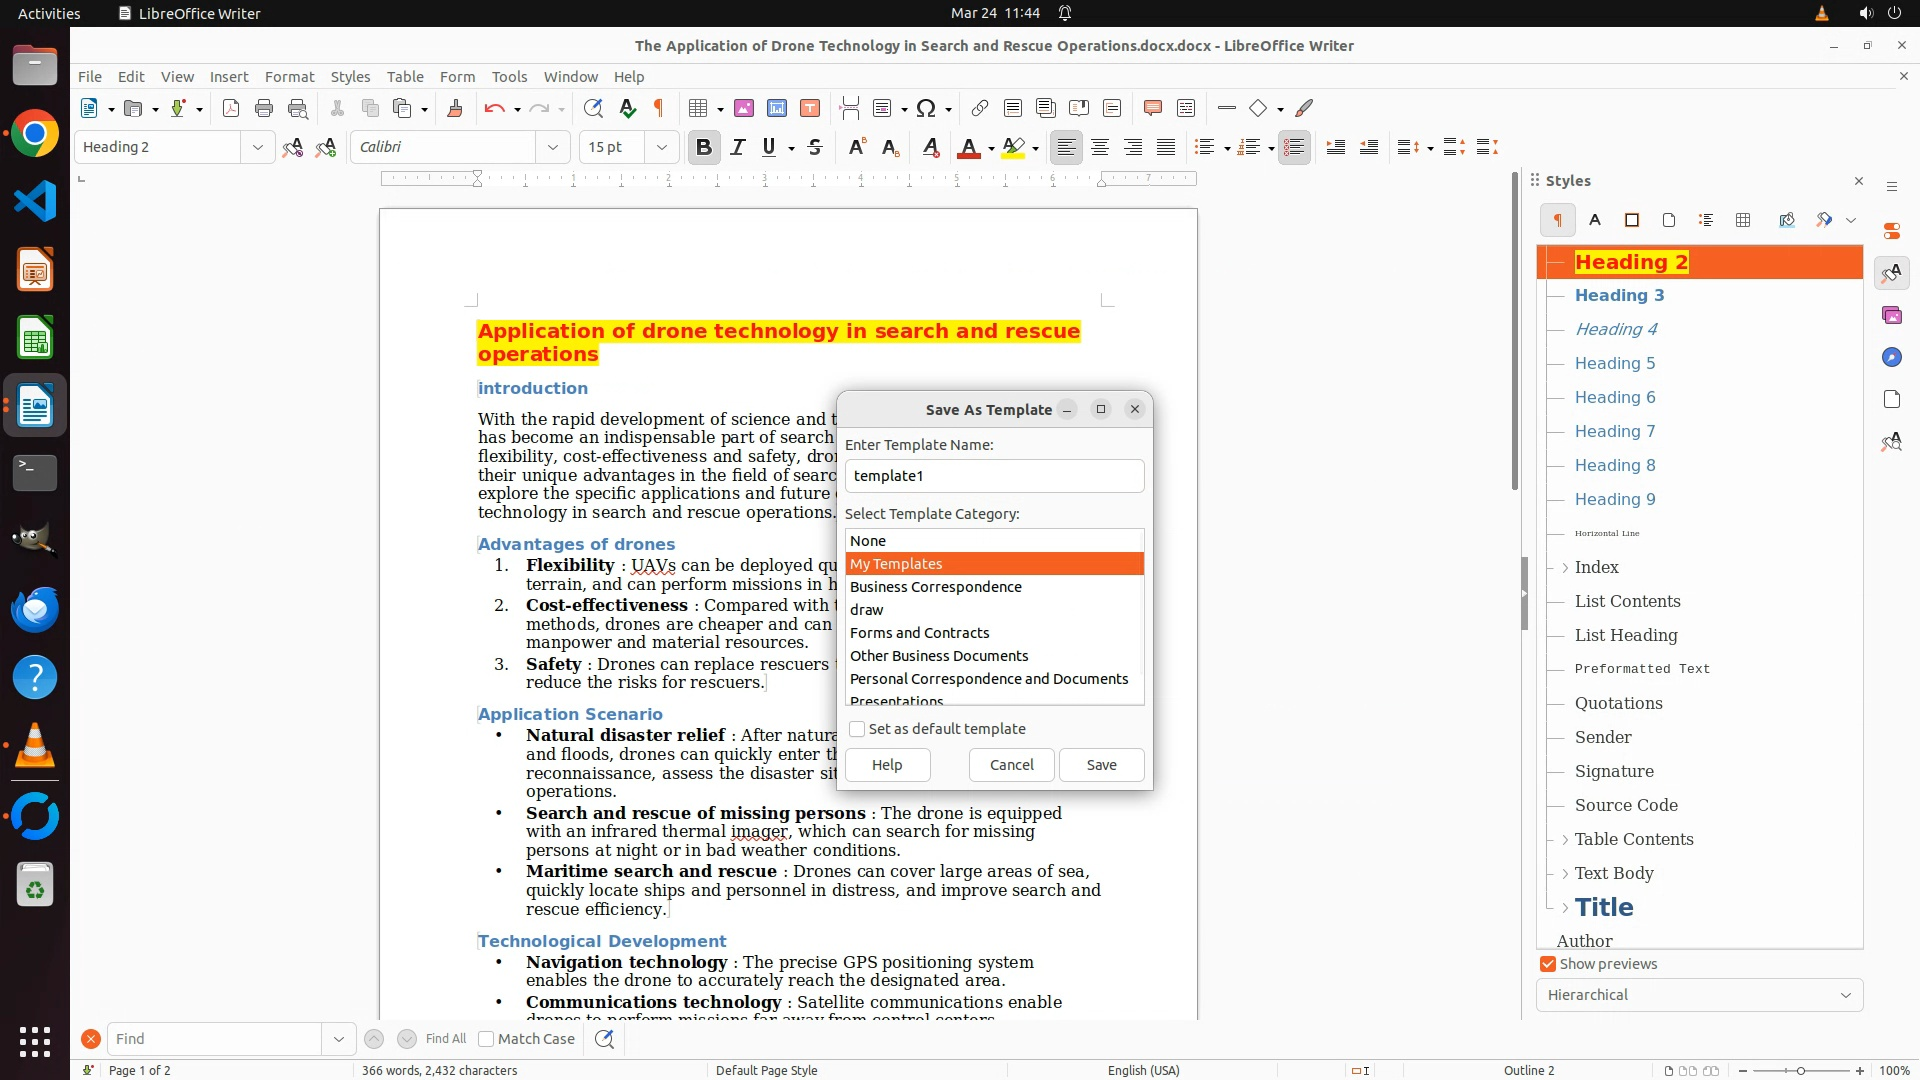The height and width of the screenshot is (1080, 1920).
Task: Expand the Table Contents style group
Action: click(1565, 840)
